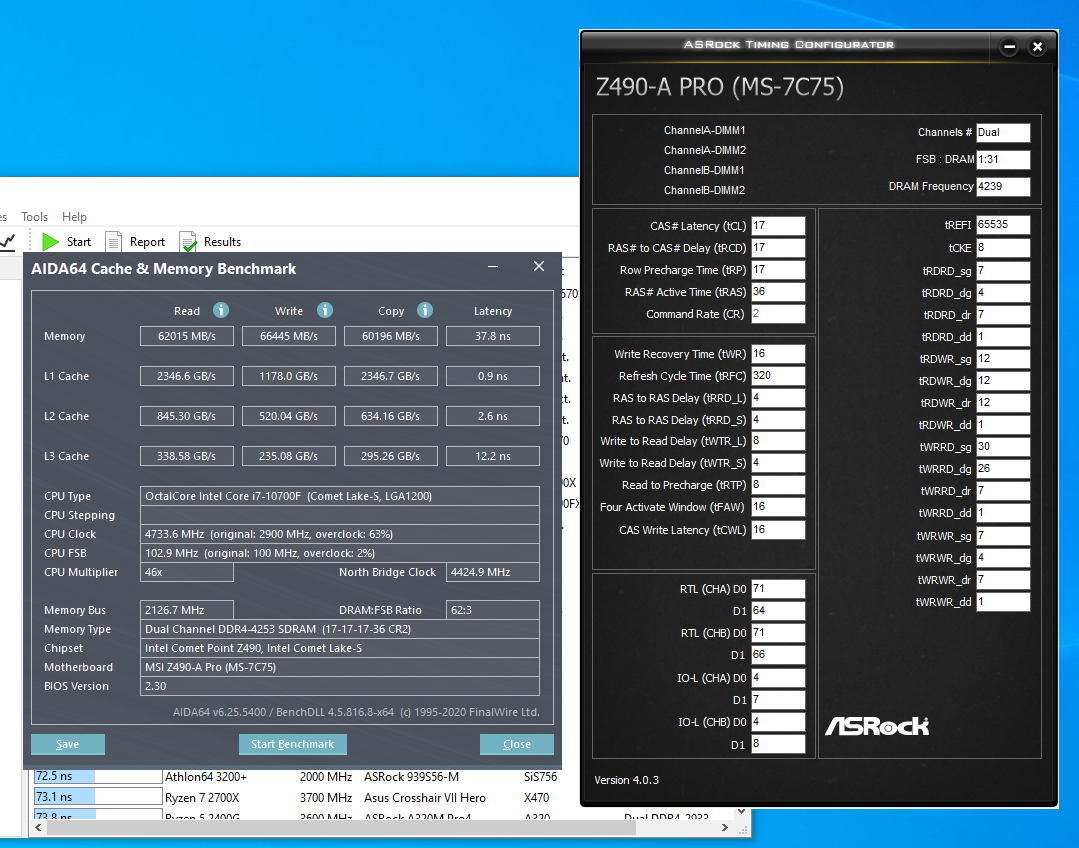1079x848 pixels.
Task: Click the Report document icon
Action: pyautogui.click(x=114, y=242)
